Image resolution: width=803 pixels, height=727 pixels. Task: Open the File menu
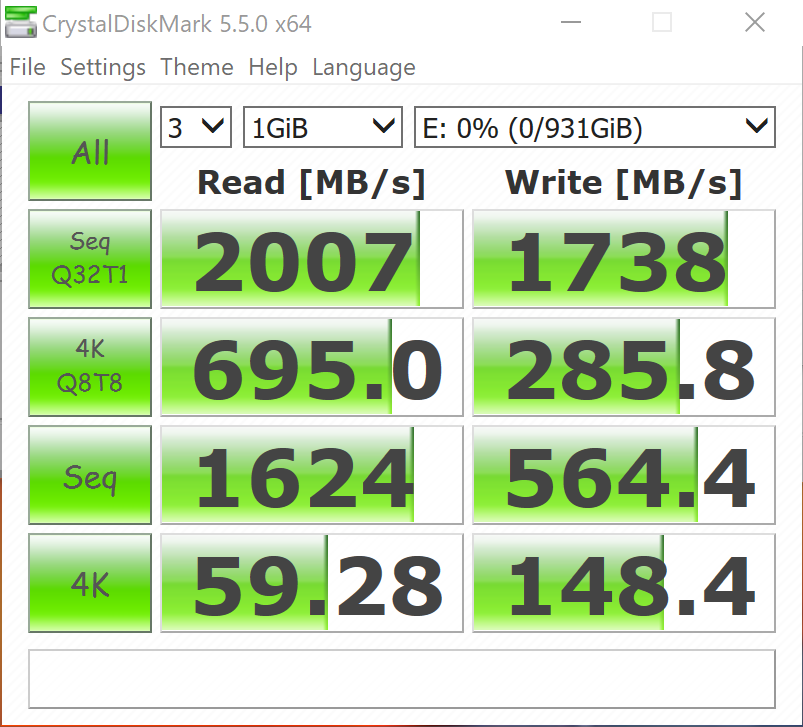pos(28,67)
